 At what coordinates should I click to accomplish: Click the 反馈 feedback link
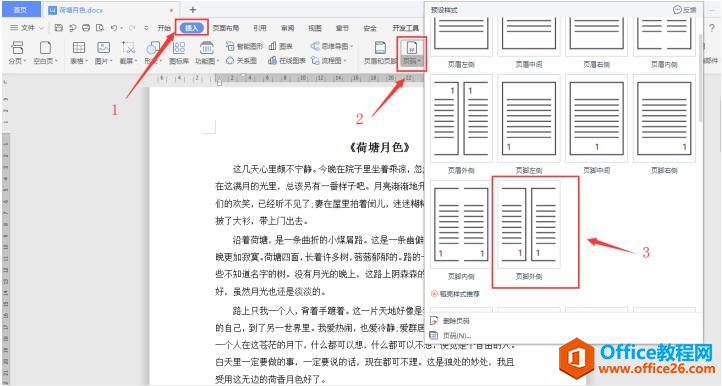[x=685, y=10]
